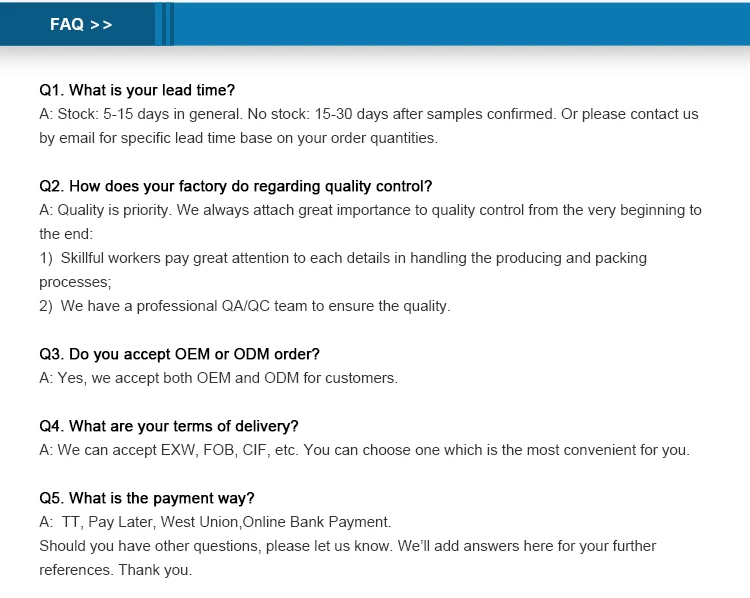Select point 1 about skillful workers
This screenshot has height=598, width=750.
click(x=343, y=258)
